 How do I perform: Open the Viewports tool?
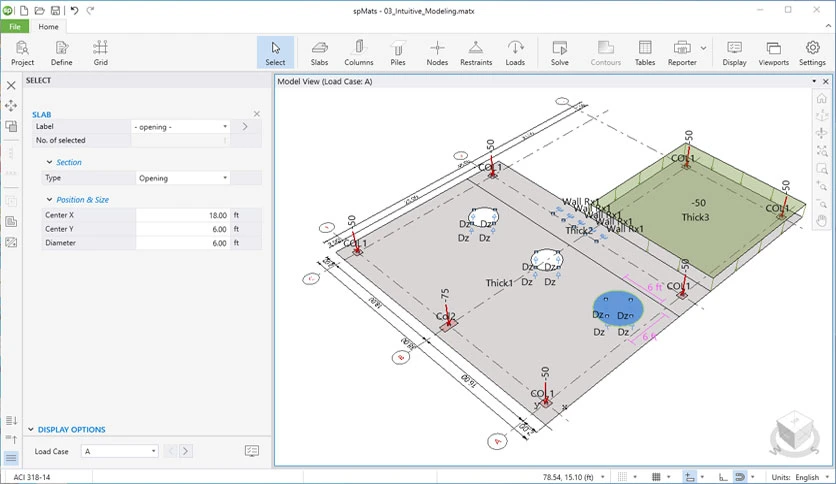(x=774, y=53)
